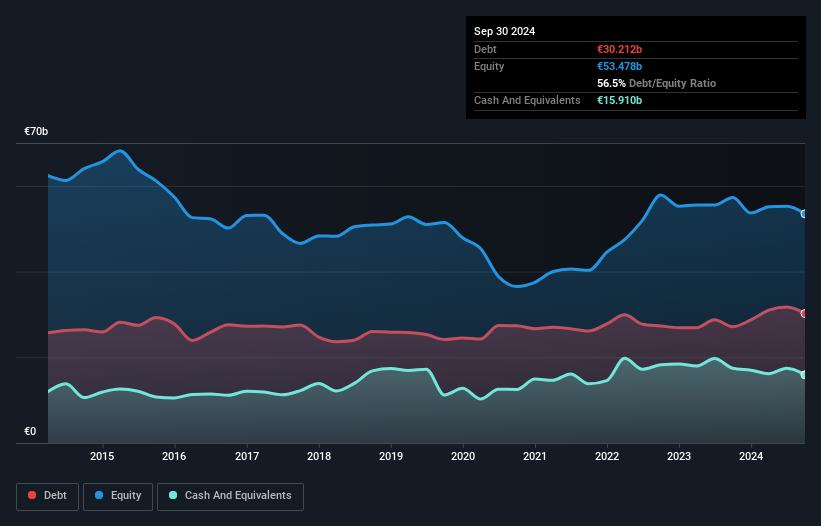
Task: Click the 2021 x-axis label
Action: pyautogui.click(x=535, y=456)
